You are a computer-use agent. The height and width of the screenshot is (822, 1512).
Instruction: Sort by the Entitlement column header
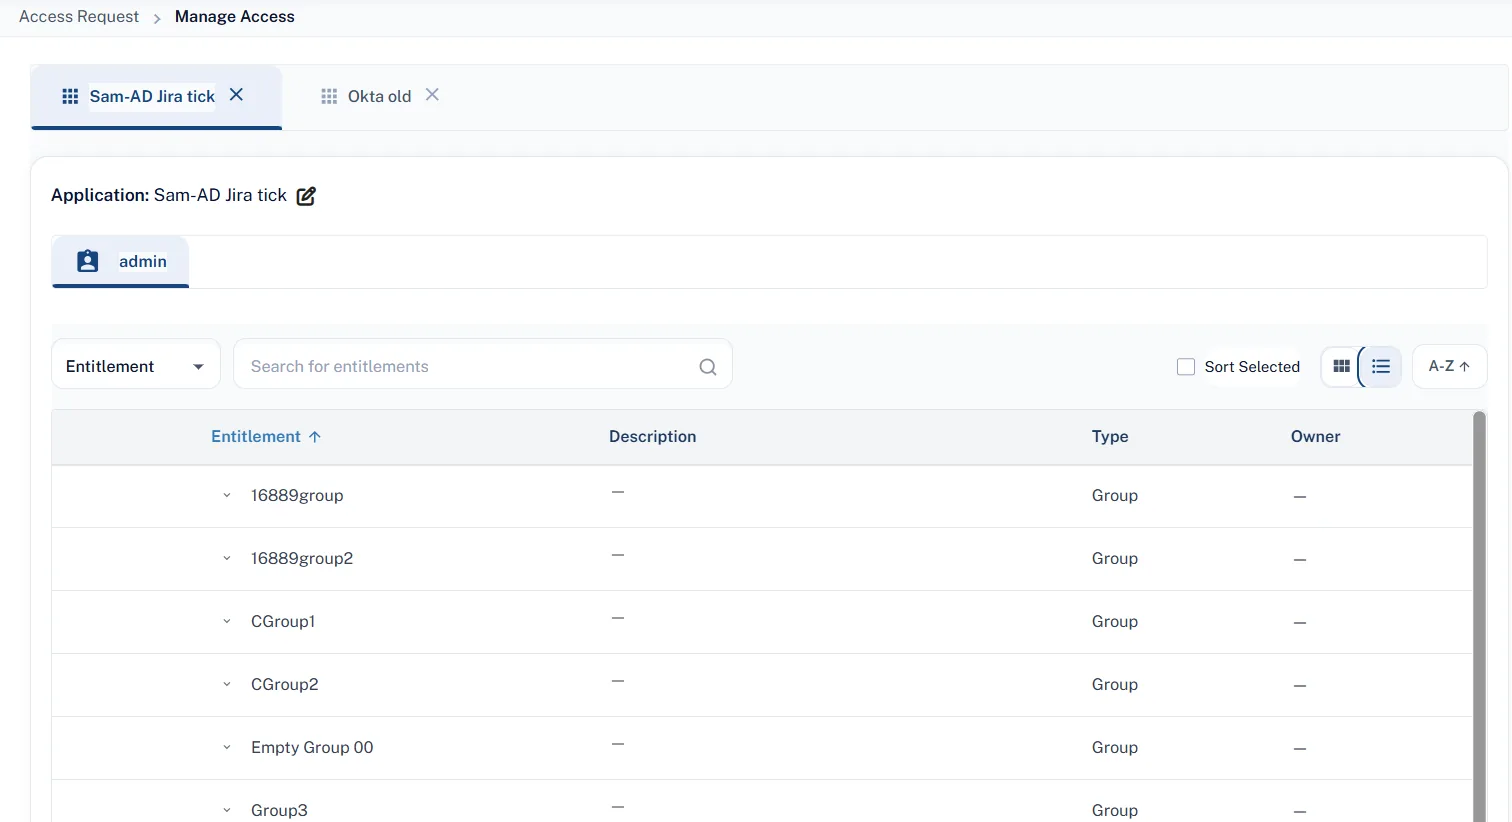click(256, 437)
